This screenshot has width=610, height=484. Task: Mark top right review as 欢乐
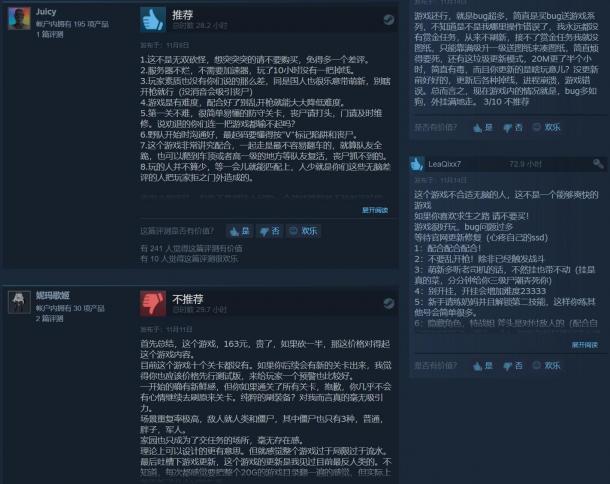(x=546, y=127)
